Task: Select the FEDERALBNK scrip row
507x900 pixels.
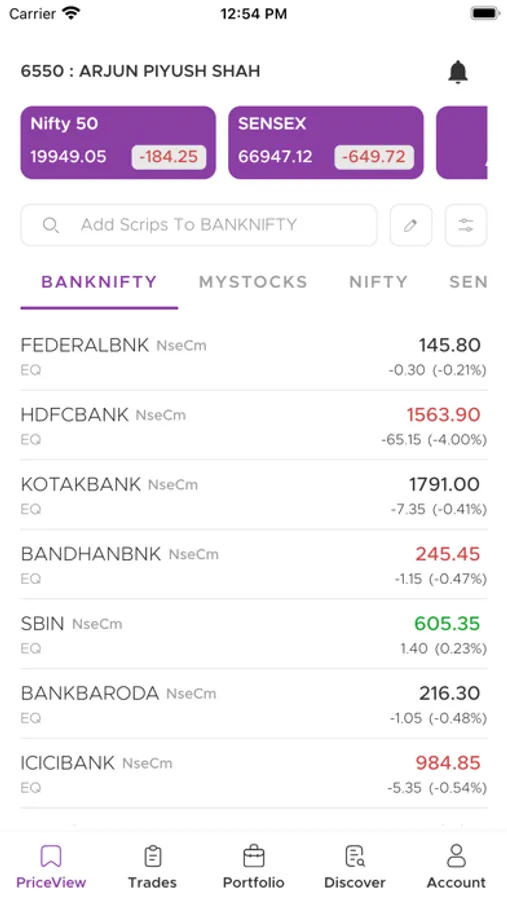Action: [x=254, y=356]
